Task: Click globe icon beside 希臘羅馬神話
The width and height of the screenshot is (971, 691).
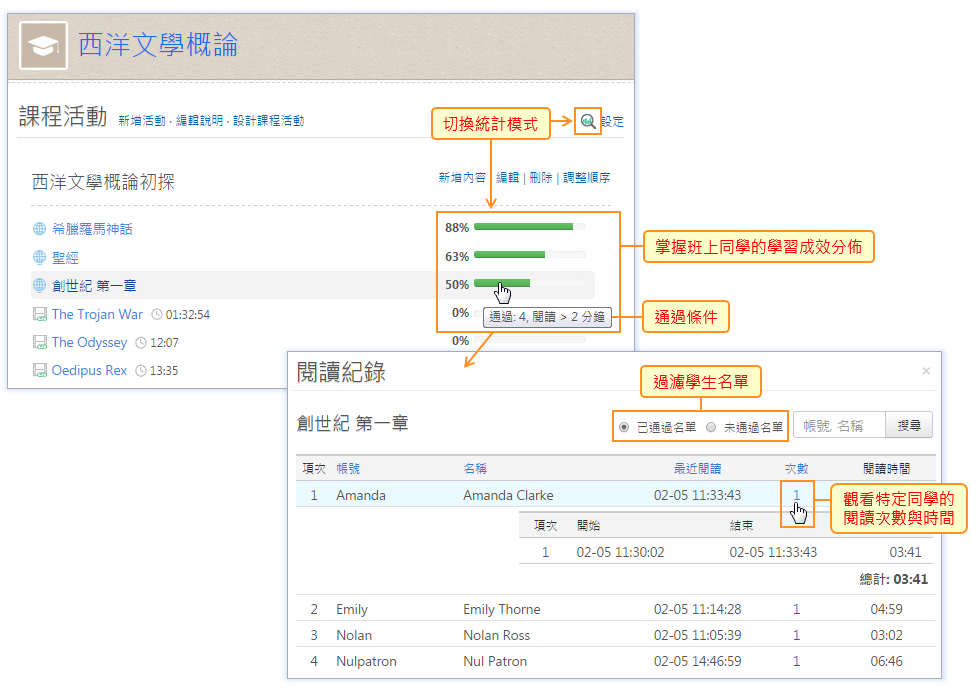Action: tap(39, 229)
